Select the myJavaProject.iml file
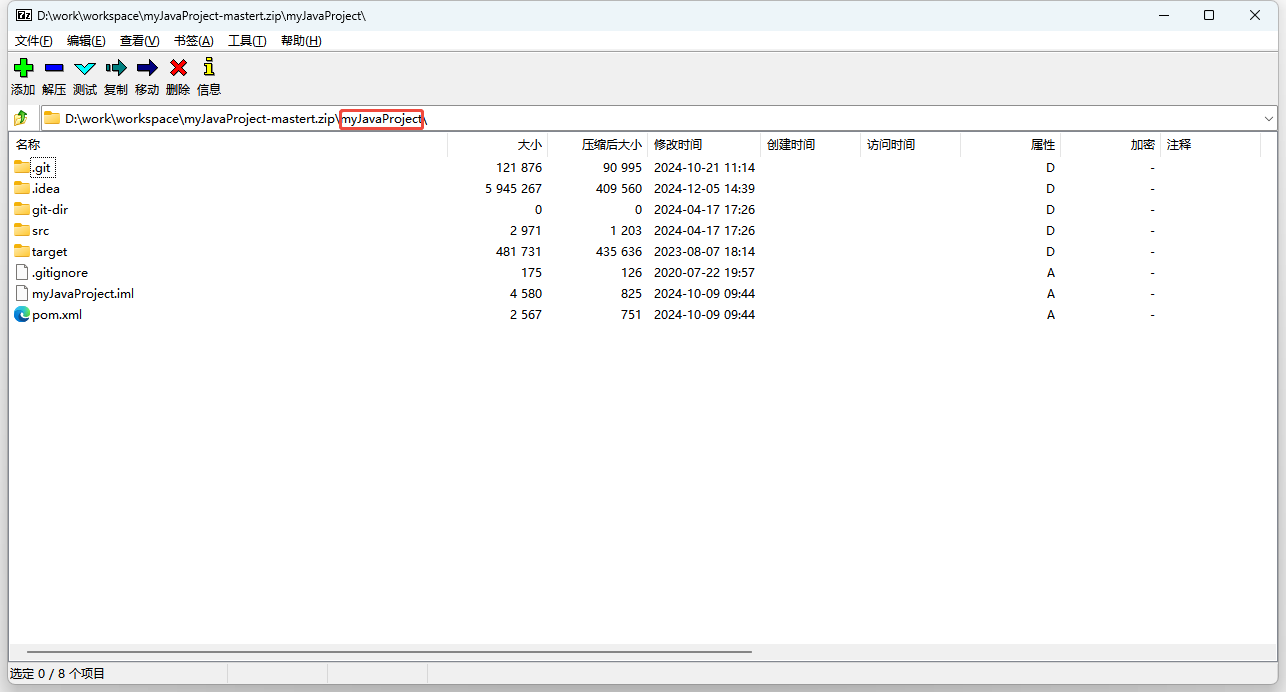Viewport: 1286px width, 692px height. point(82,294)
